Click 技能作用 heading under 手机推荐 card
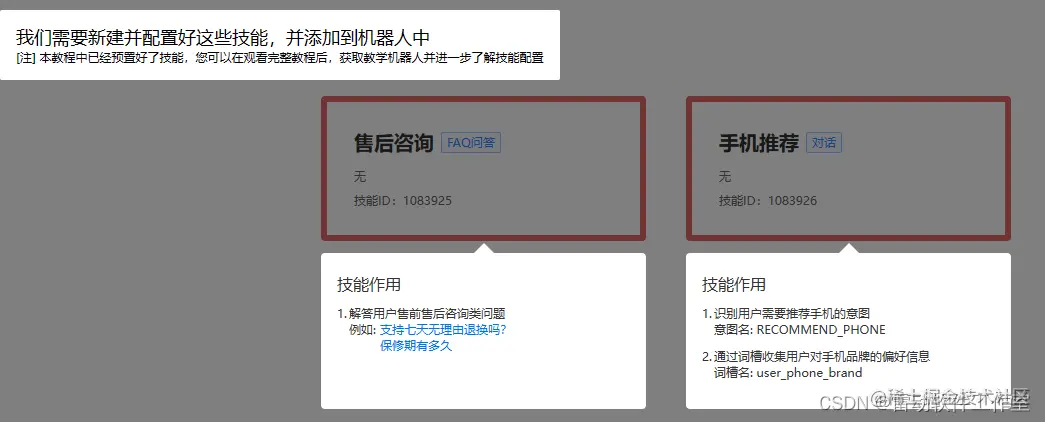 coord(734,285)
